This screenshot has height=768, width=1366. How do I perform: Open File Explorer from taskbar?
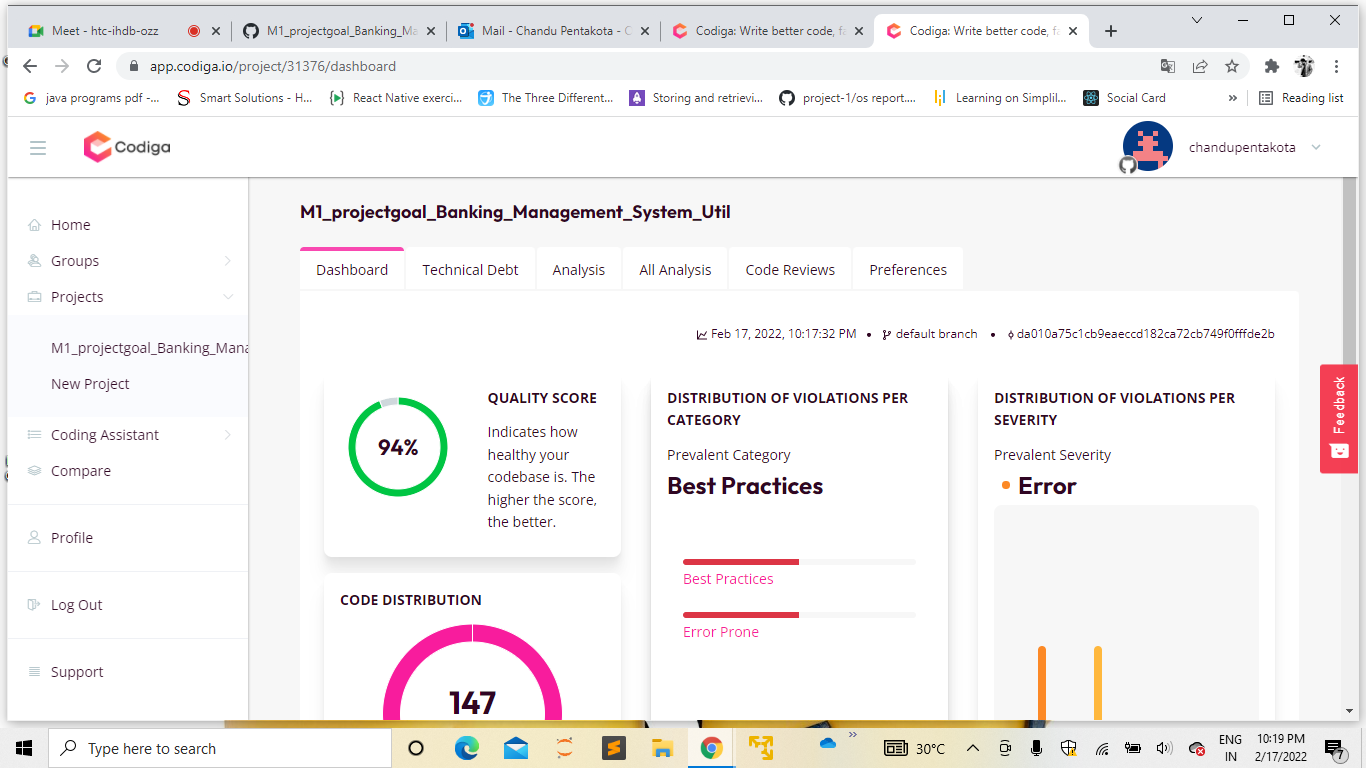[x=662, y=748]
